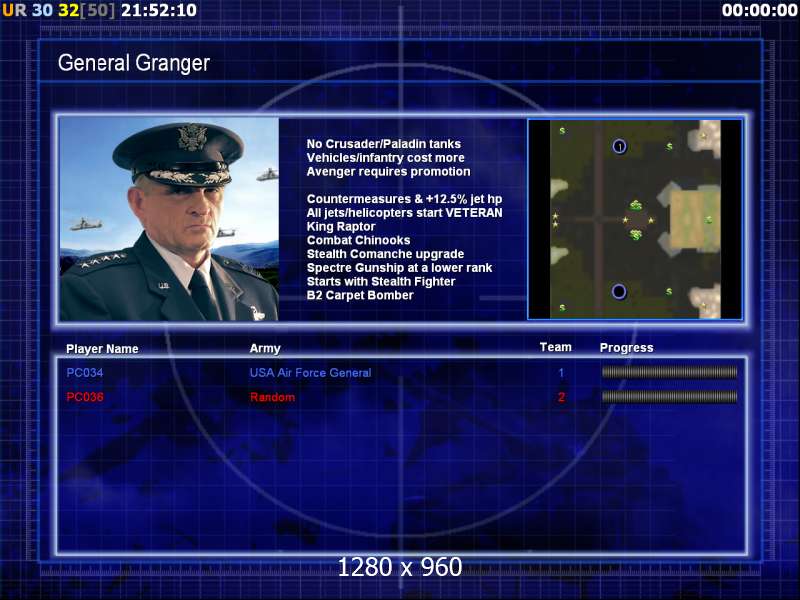
Task: Click the 'Combat Chinooks' line
Action: [358, 240]
